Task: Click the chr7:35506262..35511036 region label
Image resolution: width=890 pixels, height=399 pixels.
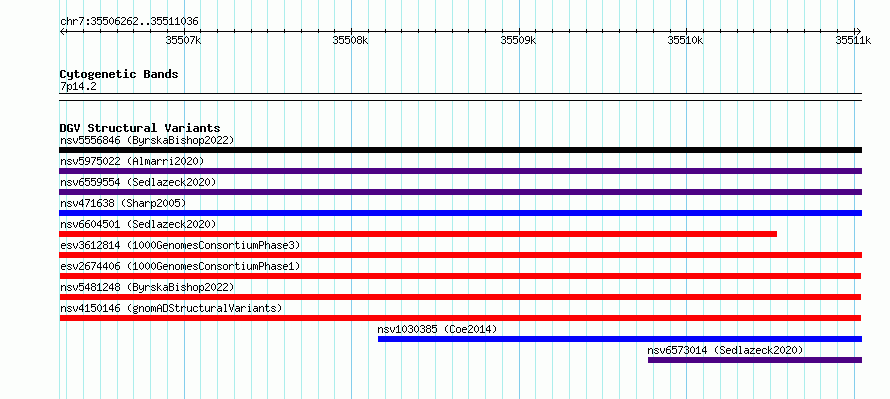Action: coord(129,21)
